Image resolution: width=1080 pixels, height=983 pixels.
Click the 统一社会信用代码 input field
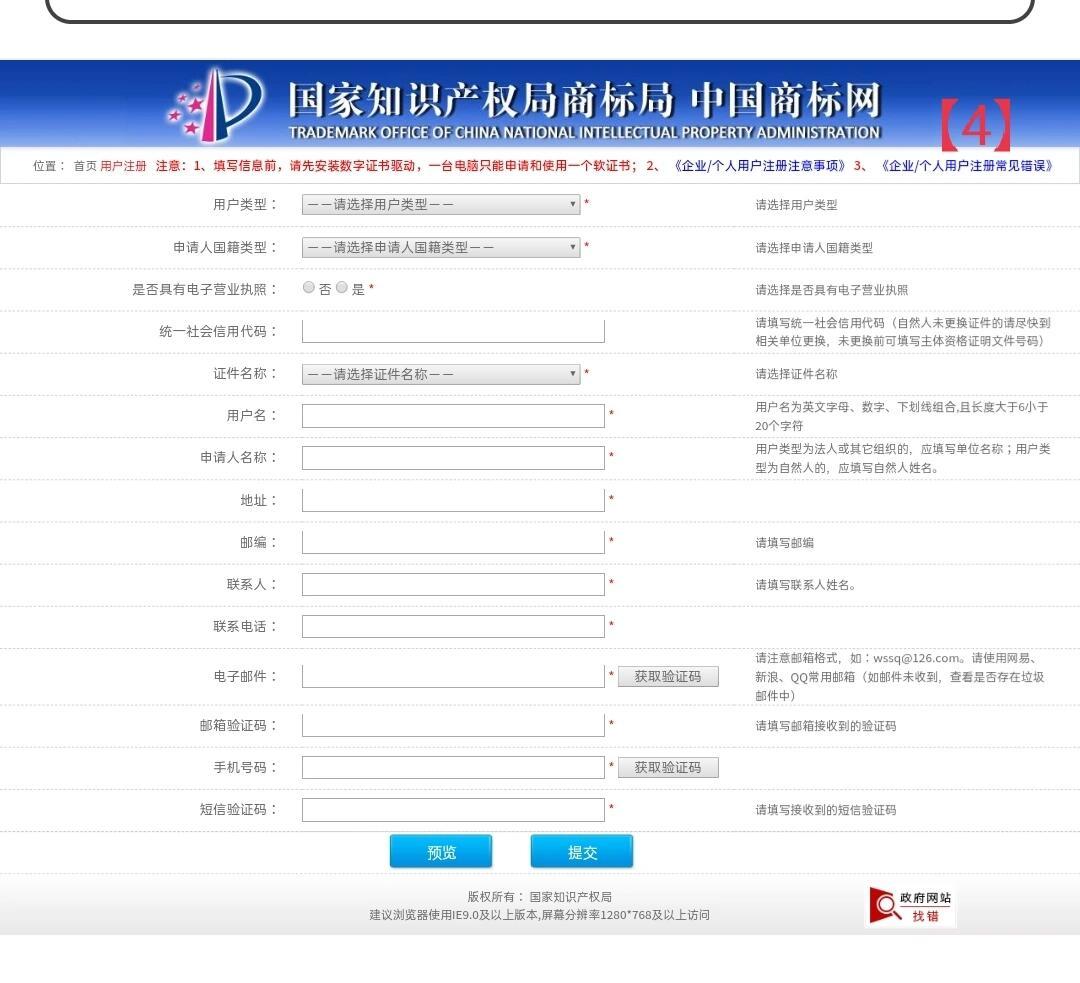click(x=452, y=331)
